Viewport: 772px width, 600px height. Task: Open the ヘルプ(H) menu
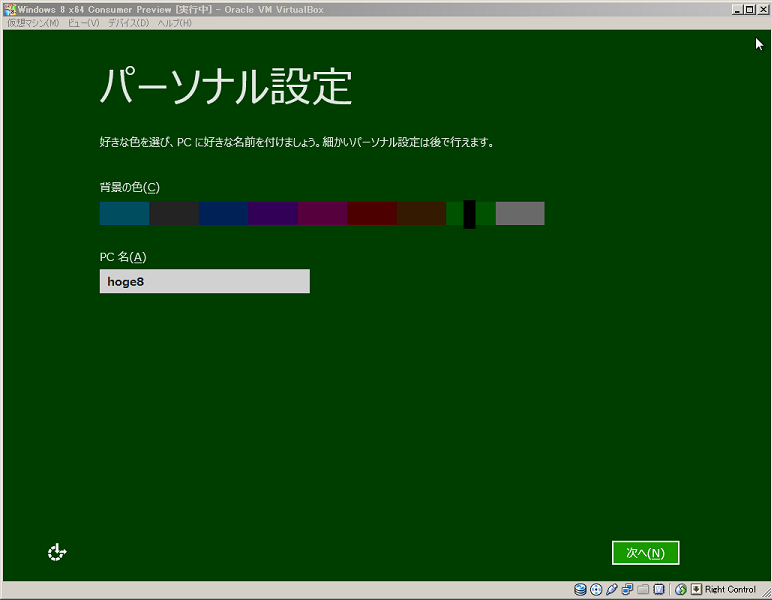point(173,23)
